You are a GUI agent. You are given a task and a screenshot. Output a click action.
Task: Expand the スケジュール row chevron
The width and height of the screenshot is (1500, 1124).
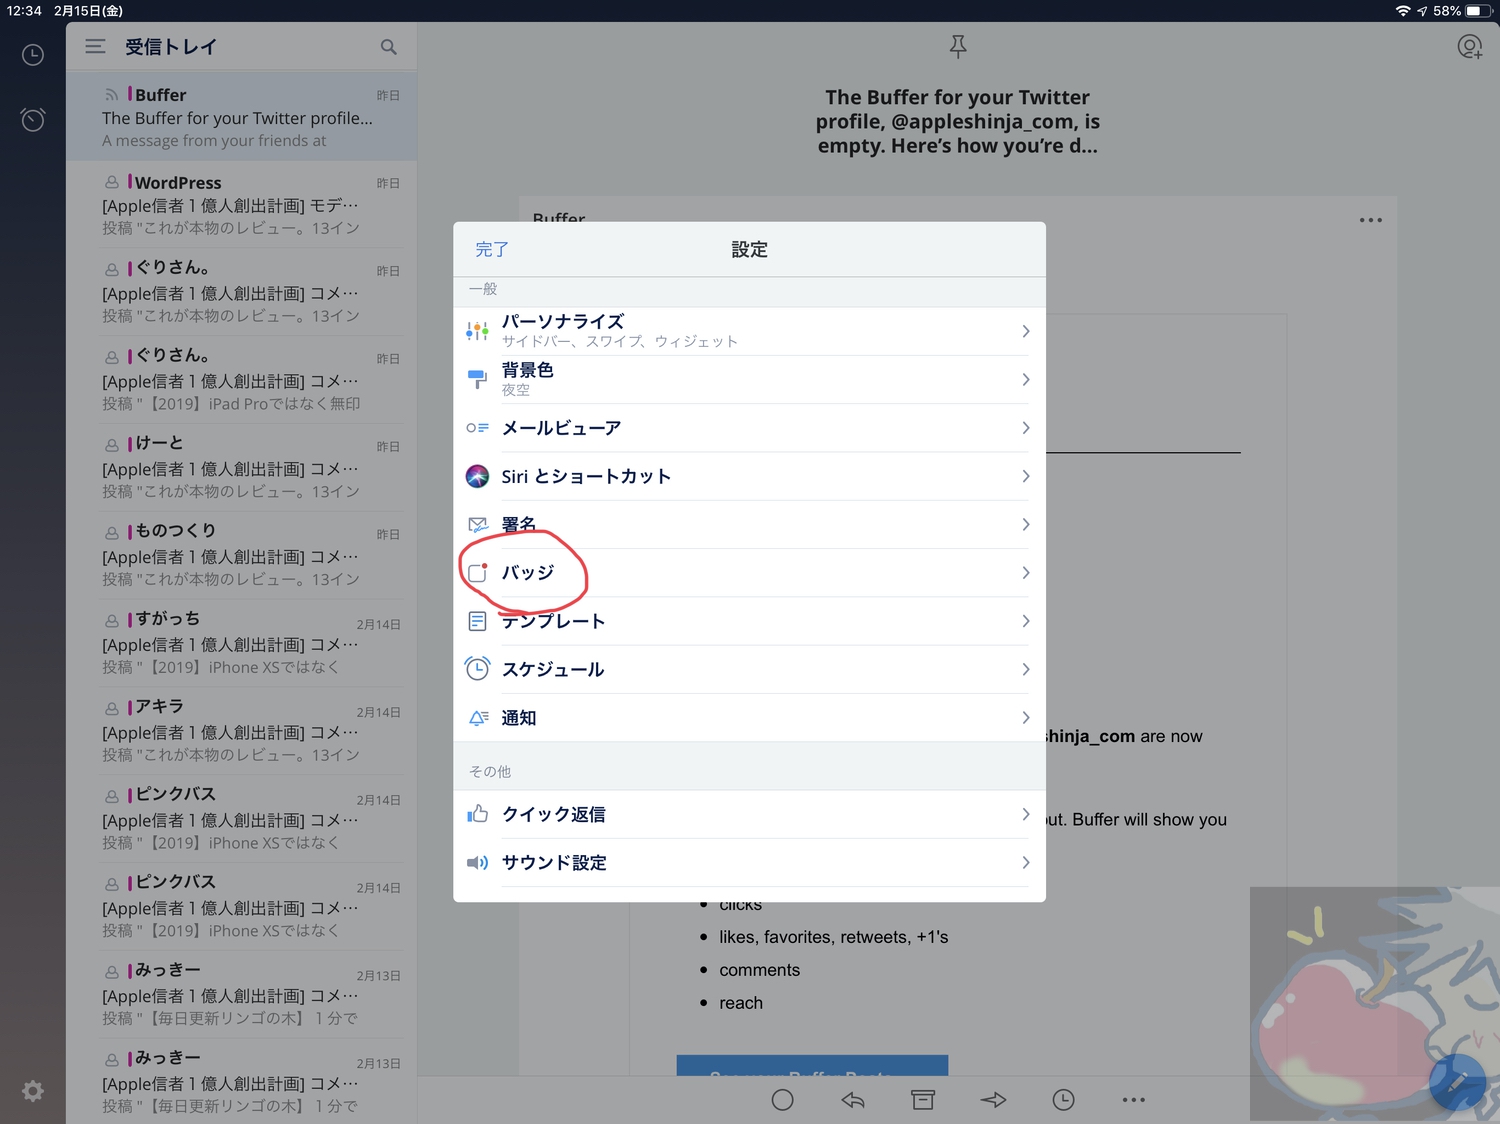(x=1025, y=669)
